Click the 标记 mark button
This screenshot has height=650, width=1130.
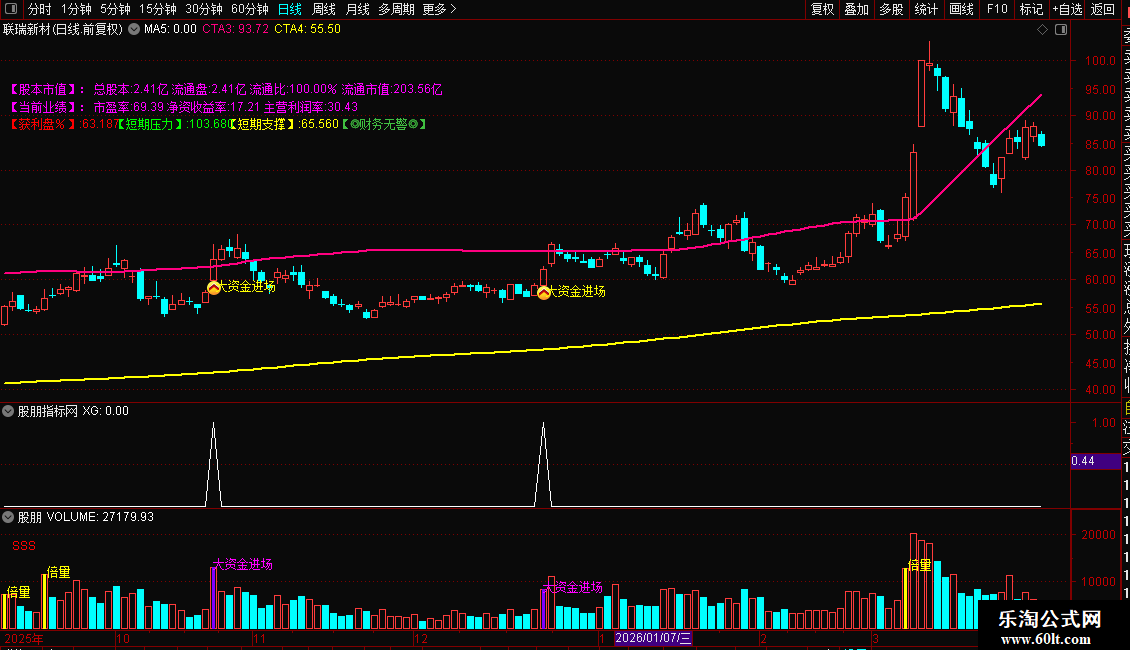click(x=1031, y=9)
